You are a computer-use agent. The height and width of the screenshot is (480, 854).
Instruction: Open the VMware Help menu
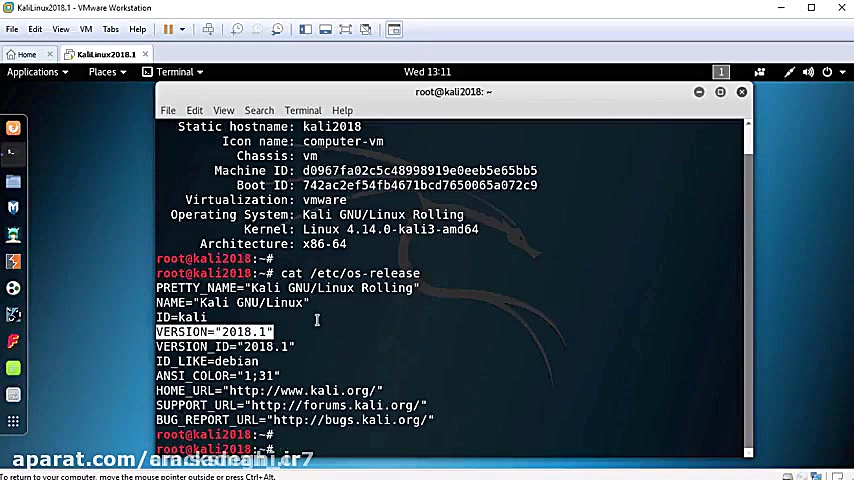(x=137, y=29)
